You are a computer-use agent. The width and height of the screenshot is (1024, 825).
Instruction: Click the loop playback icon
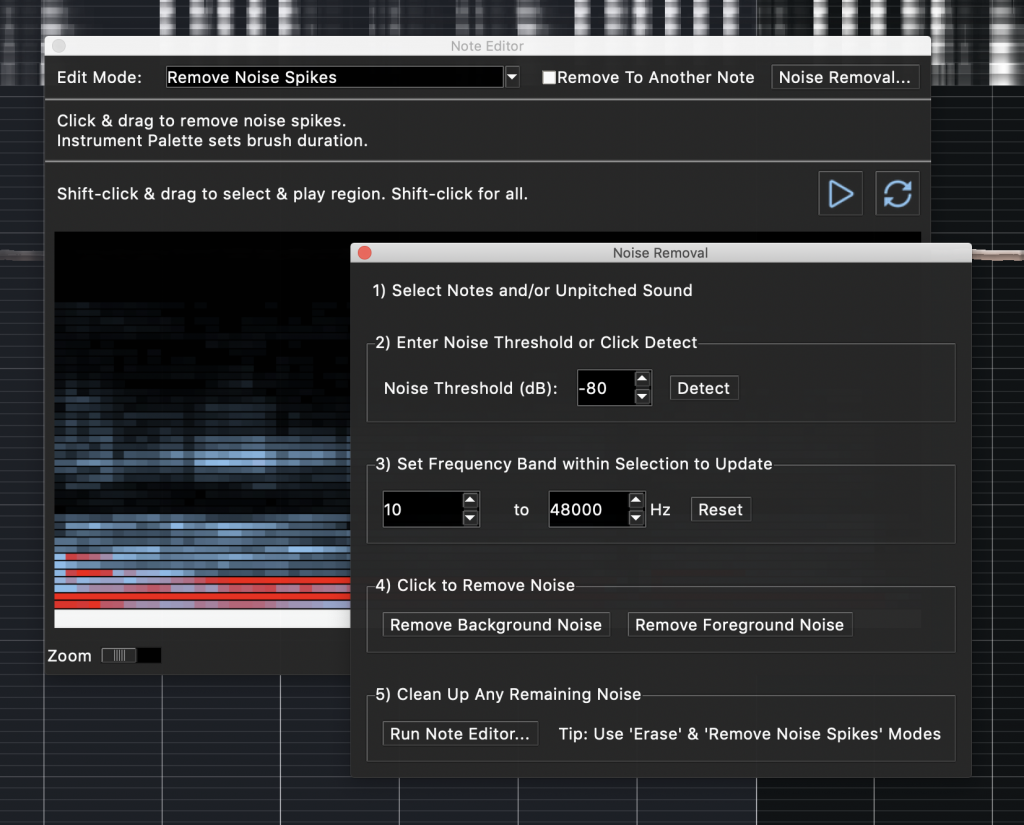point(897,193)
